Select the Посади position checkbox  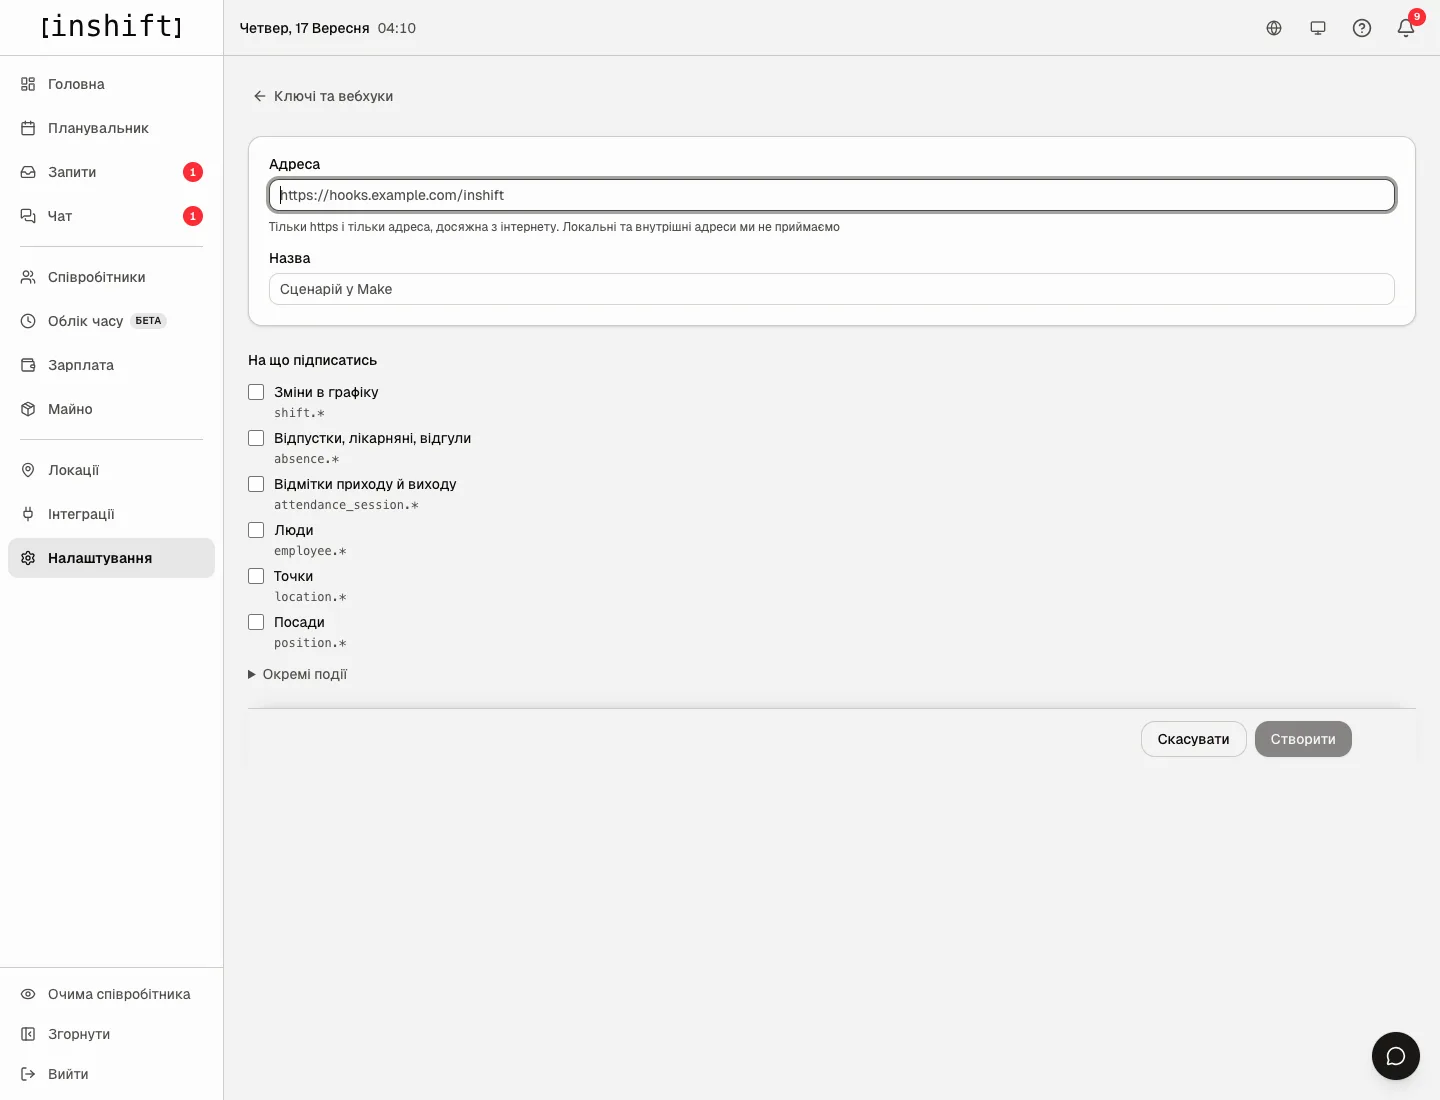(x=256, y=622)
